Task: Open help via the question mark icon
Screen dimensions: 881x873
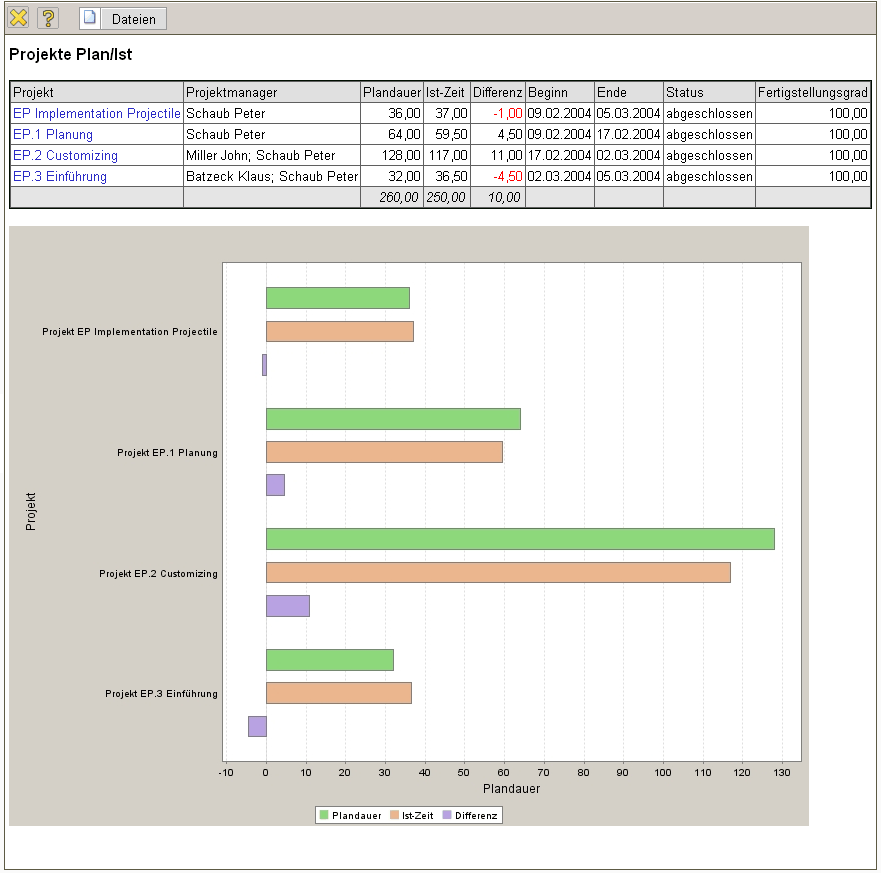Action: (x=48, y=18)
